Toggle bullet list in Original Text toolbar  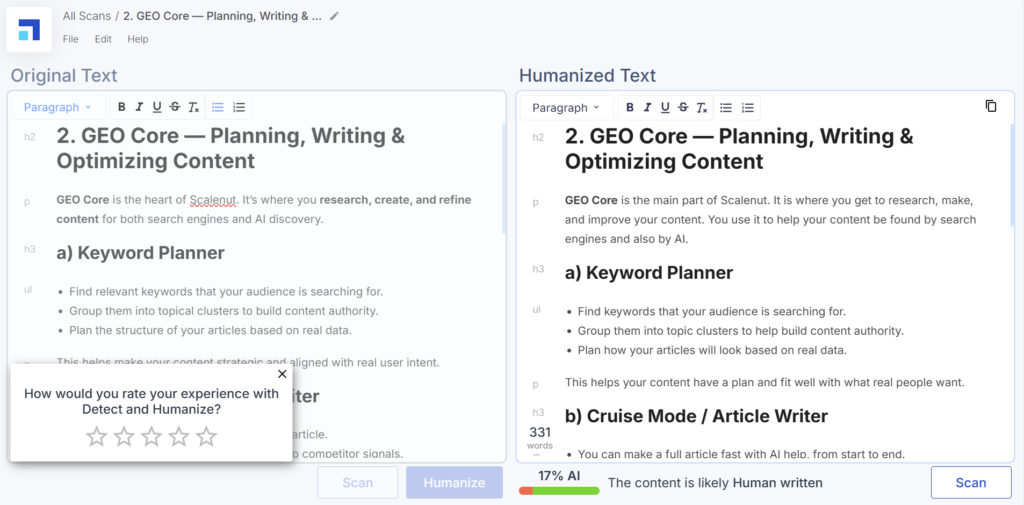pos(218,107)
